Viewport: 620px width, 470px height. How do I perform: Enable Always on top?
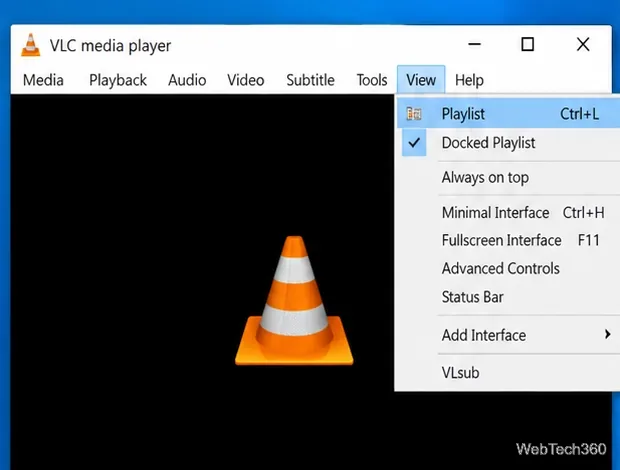coord(508,177)
